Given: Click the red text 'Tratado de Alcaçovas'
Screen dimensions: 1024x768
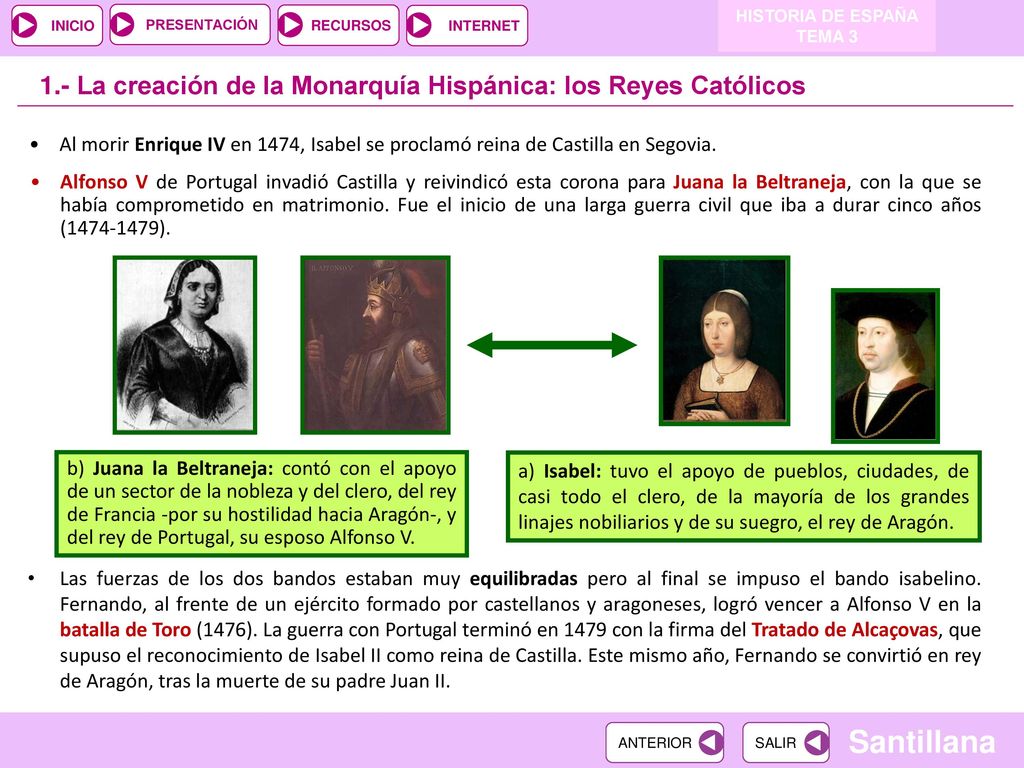Looking at the screenshot, I should 844,630.
